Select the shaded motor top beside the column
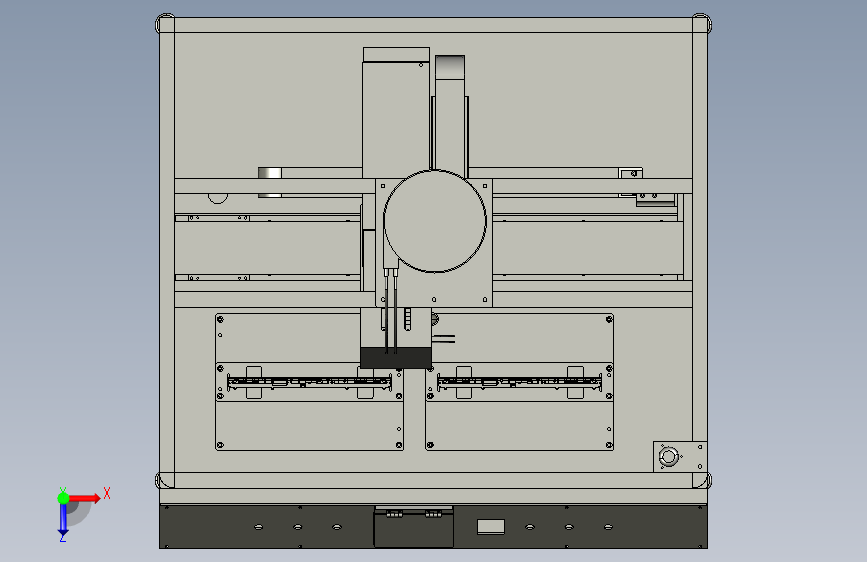Image resolution: width=867 pixels, height=562 pixels. click(x=450, y=67)
